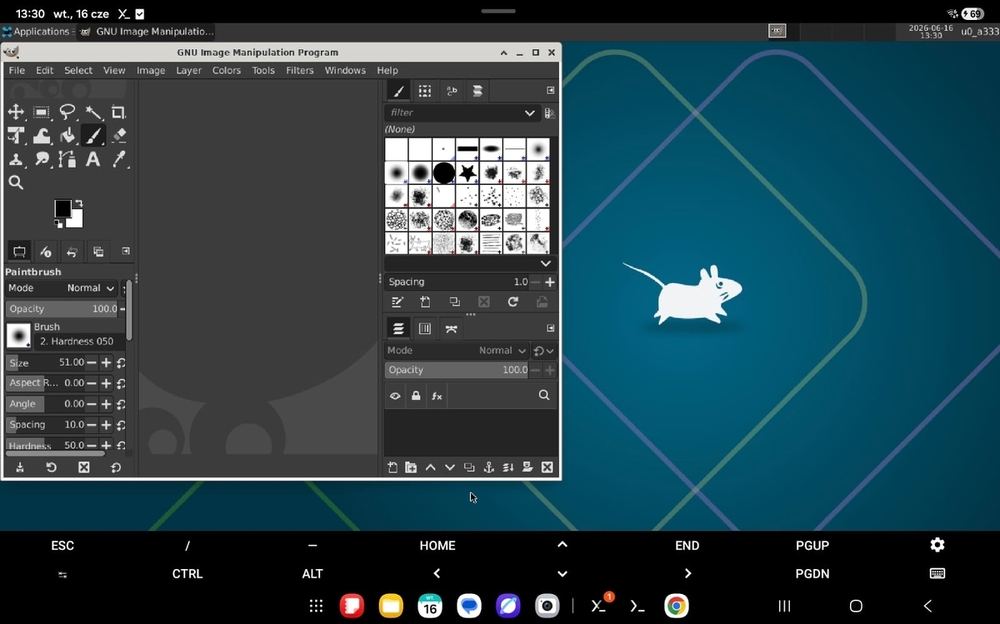Click the merge down layers icon
1000x624 pixels.
coord(508,468)
